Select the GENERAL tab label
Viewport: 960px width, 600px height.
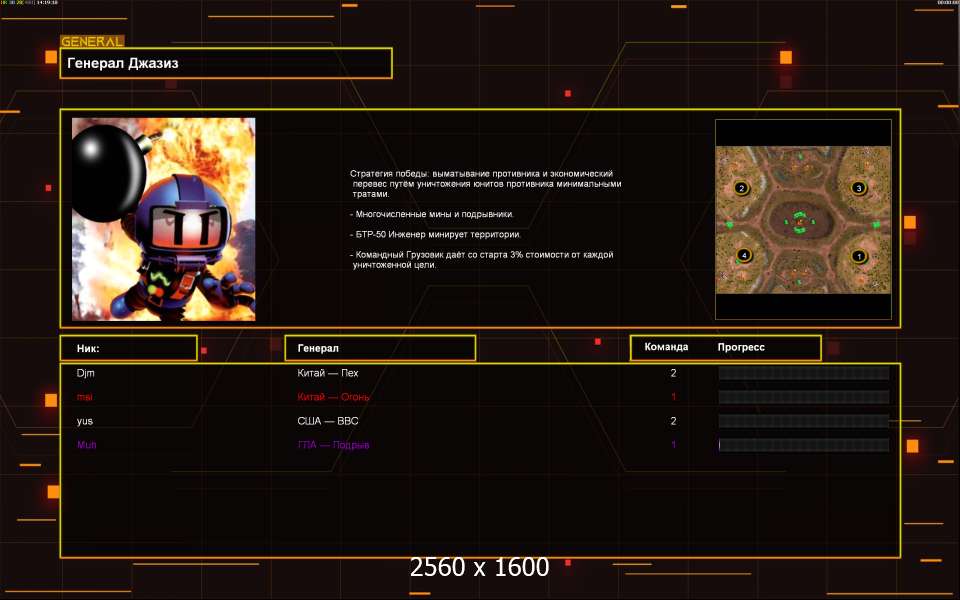92,42
